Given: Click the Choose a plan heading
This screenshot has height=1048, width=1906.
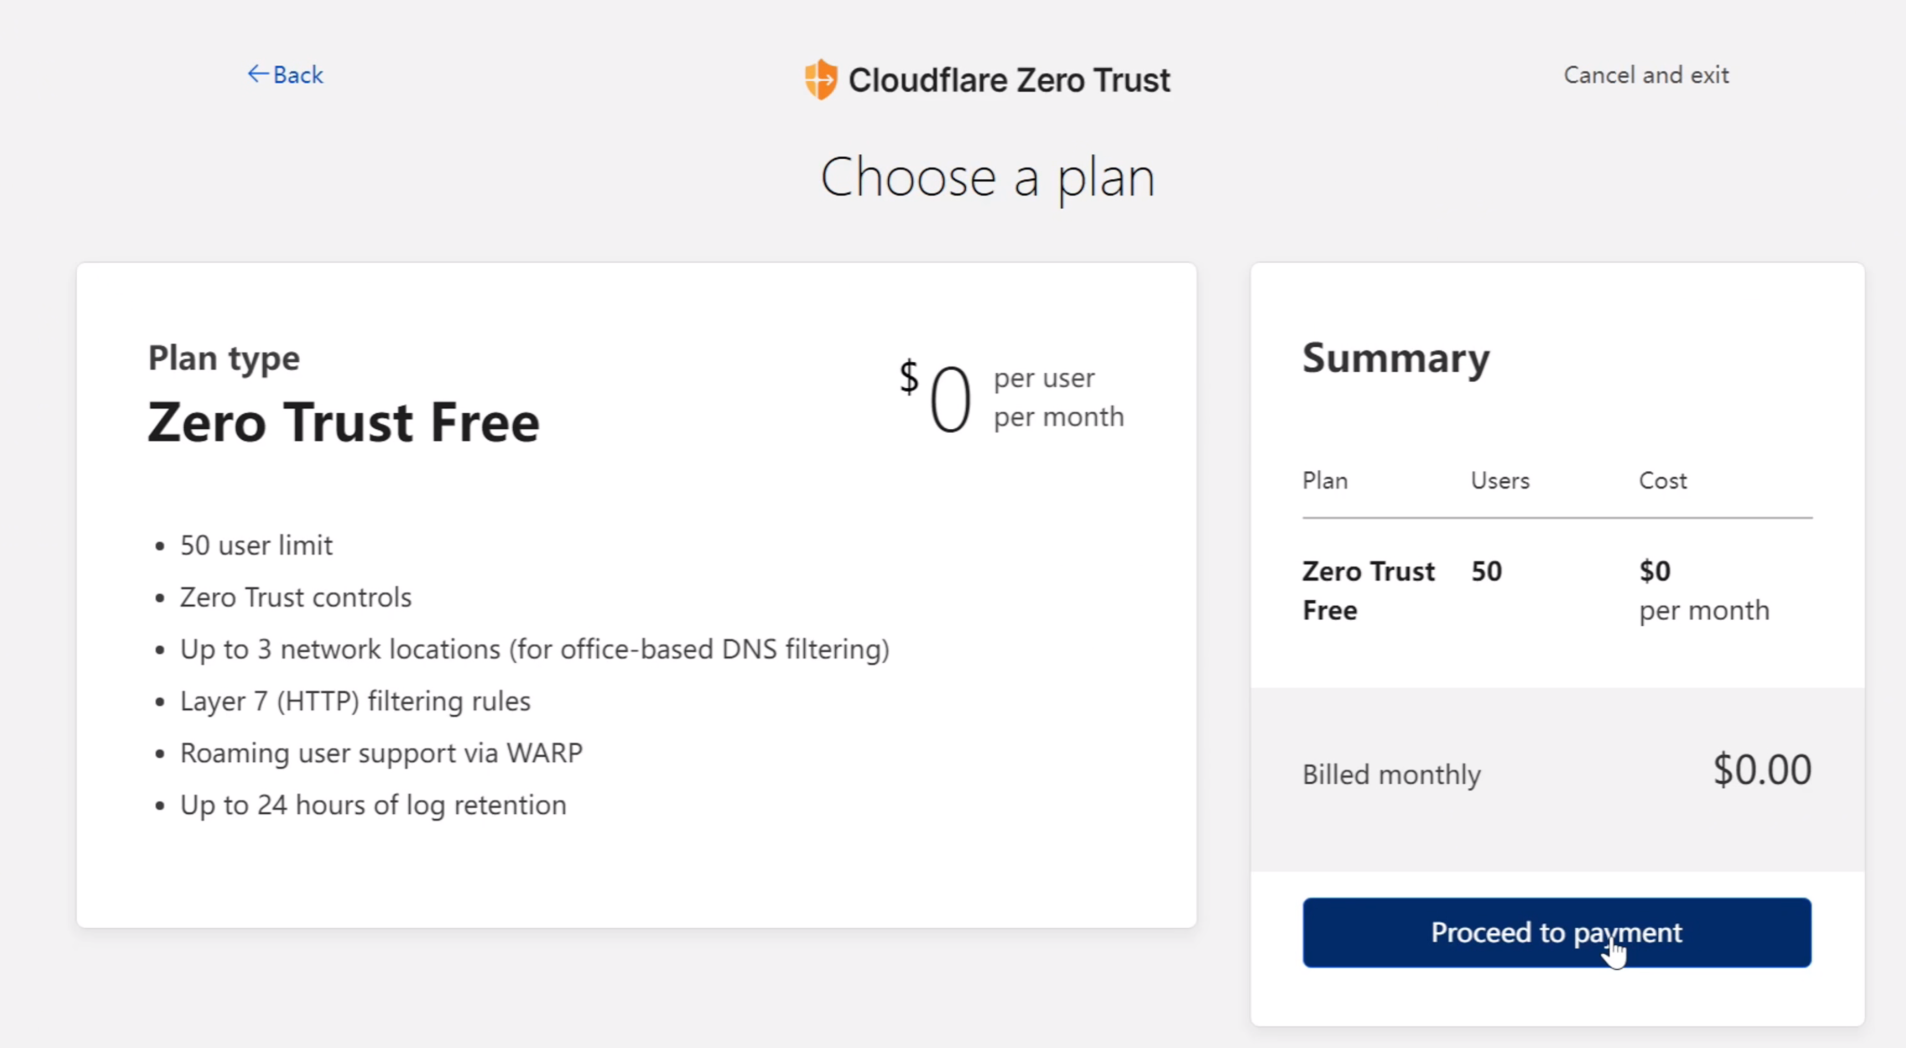Looking at the screenshot, I should coord(987,177).
